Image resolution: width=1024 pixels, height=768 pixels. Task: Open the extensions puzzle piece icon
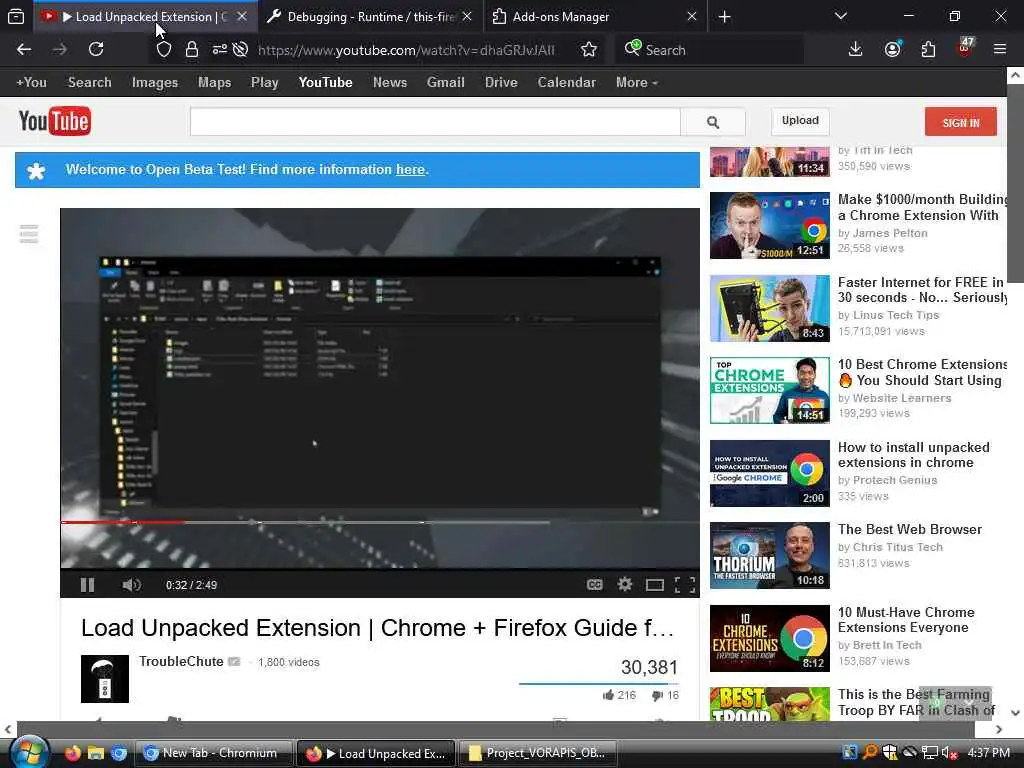[x=928, y=49]
